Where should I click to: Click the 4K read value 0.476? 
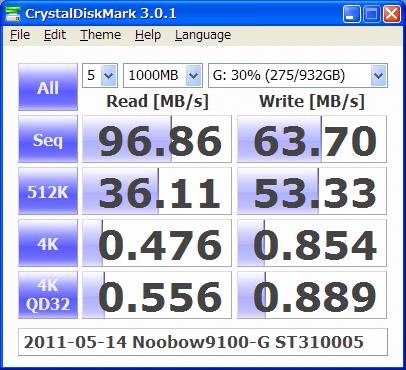click(x=157, y=243)
